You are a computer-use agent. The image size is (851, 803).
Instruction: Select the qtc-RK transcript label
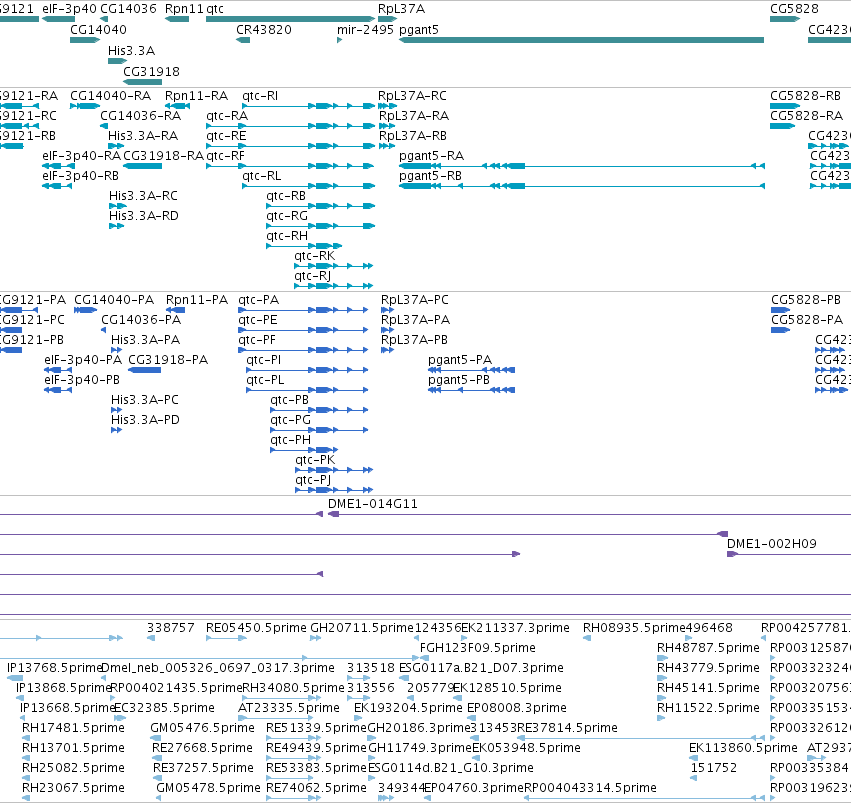click(x=315, y=256)
